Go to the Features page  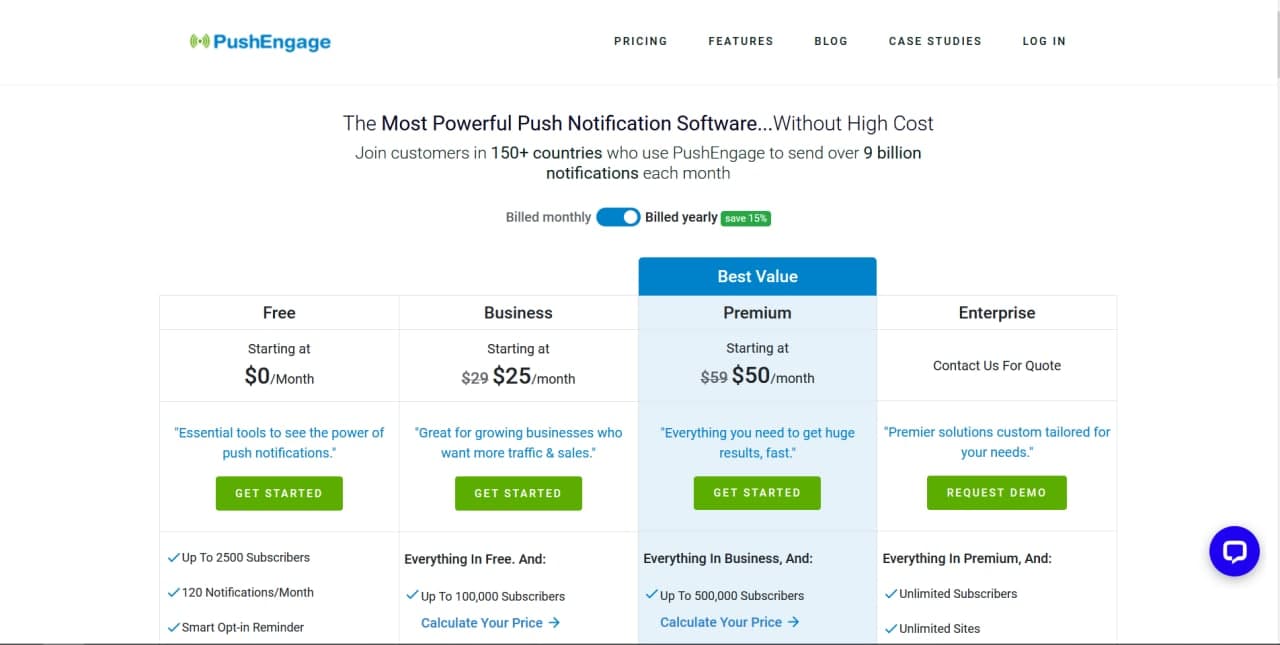740,41
